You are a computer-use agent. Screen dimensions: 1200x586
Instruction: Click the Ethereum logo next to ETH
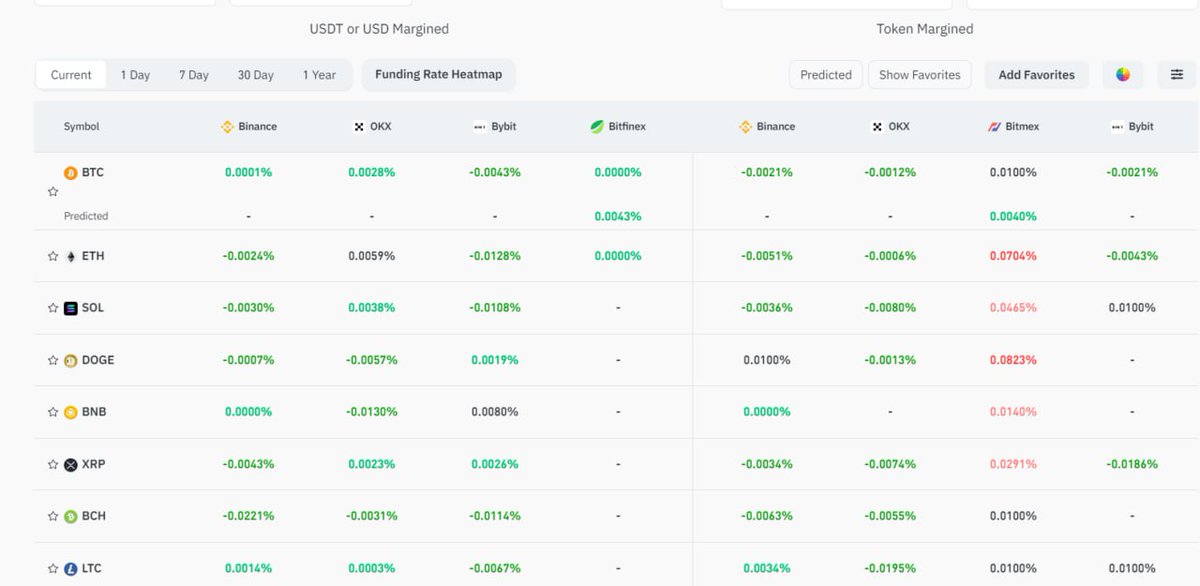pos(69,255)
